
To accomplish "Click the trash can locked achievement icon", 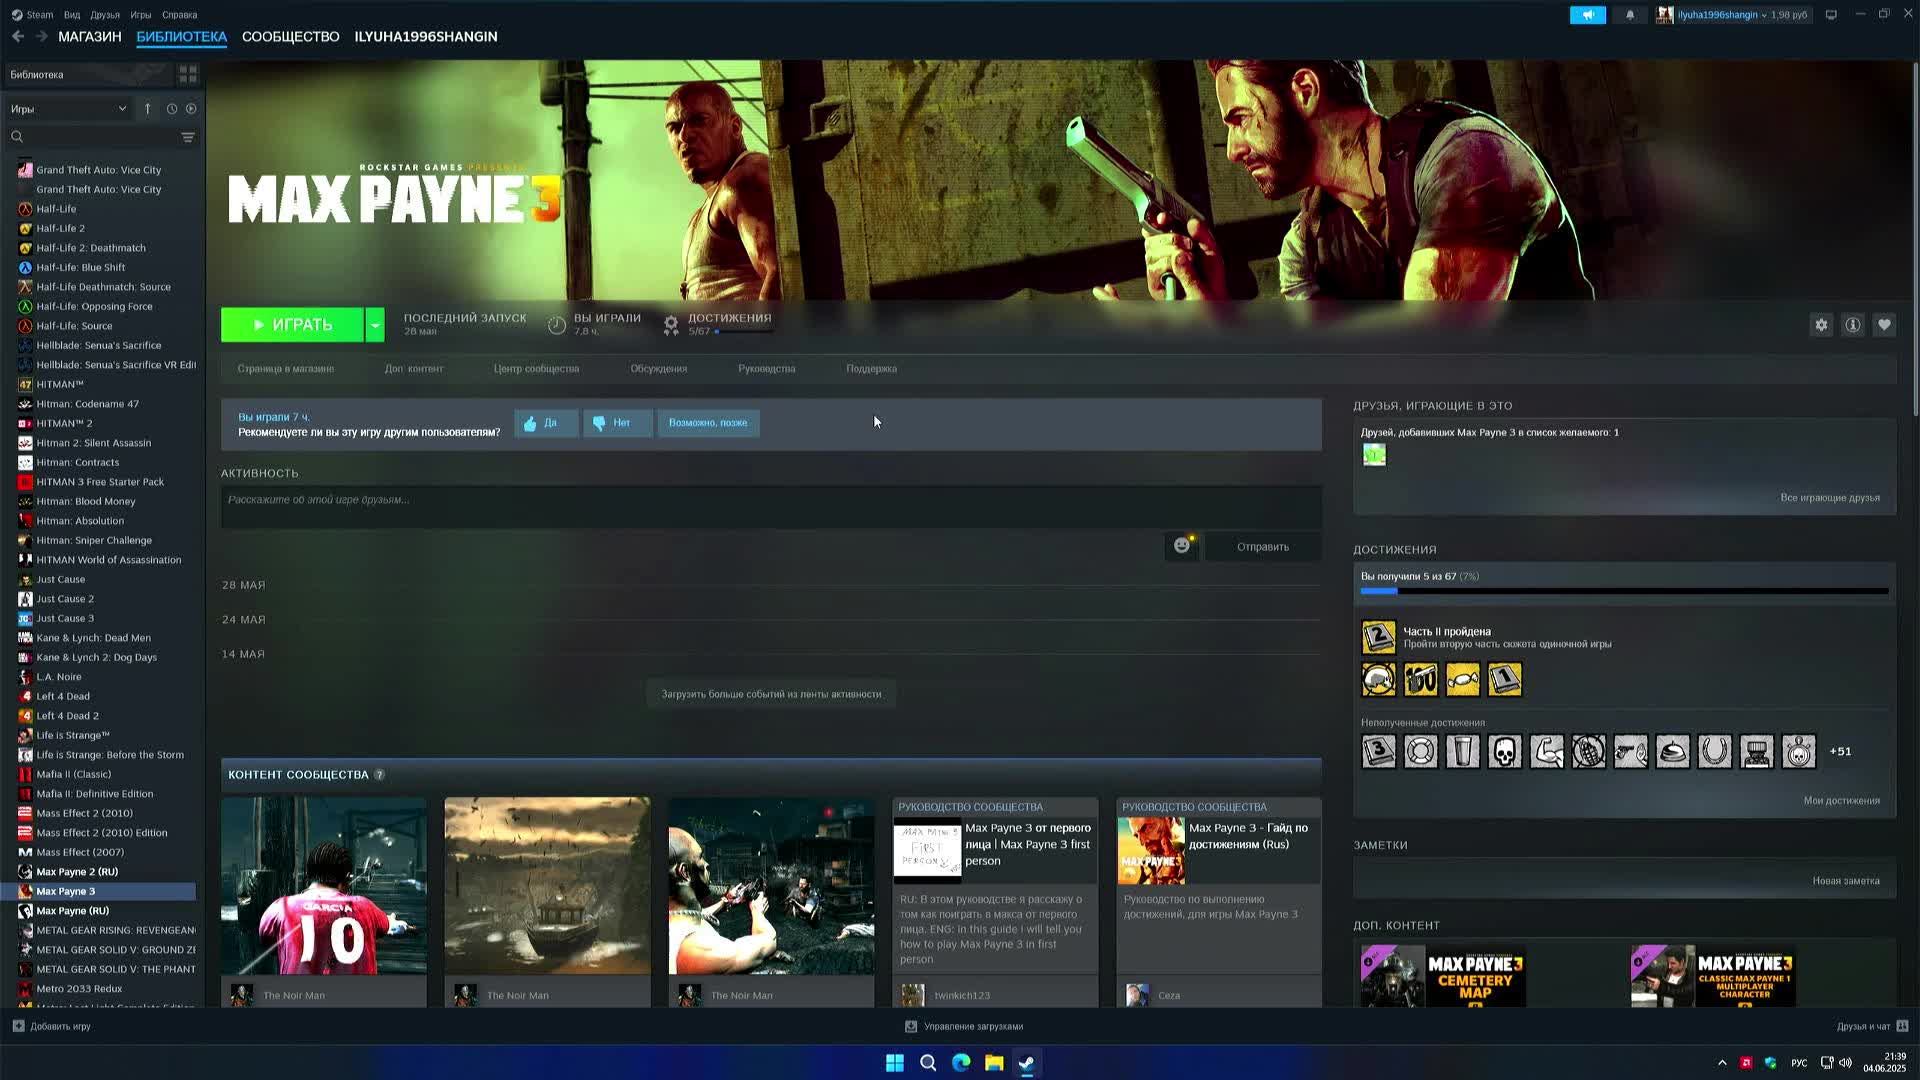I will [1462, 752].
